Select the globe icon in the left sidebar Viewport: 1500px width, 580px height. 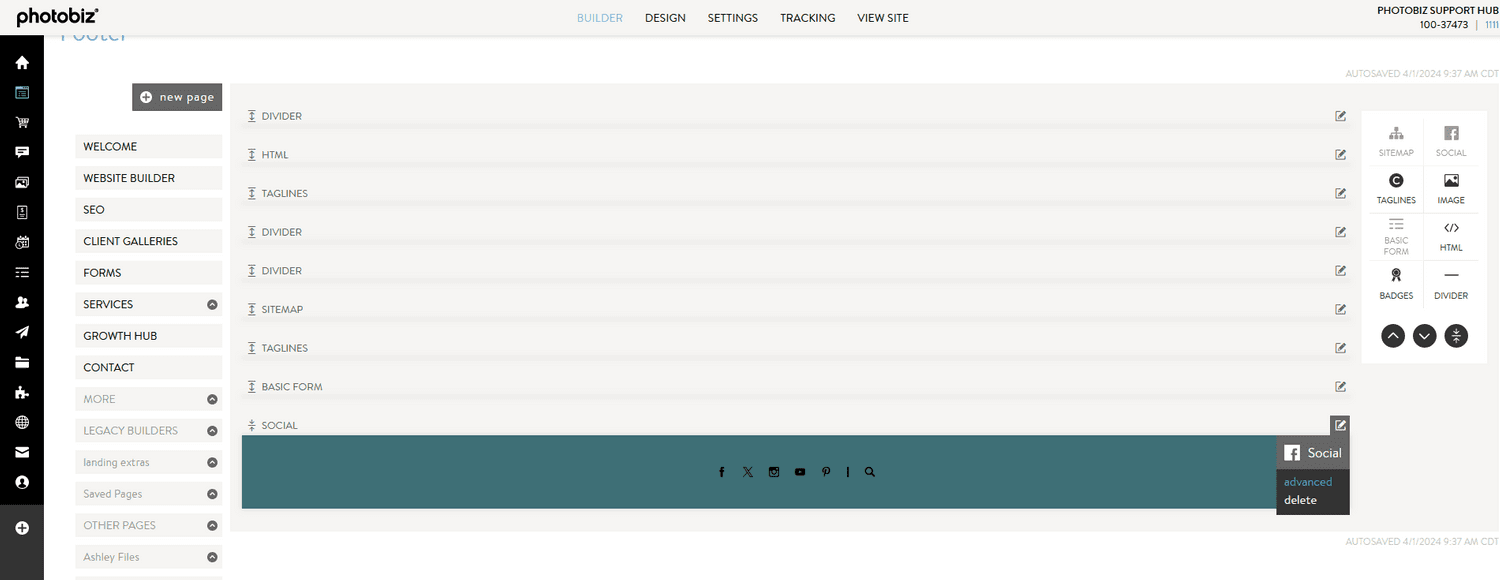coord(22,421)
